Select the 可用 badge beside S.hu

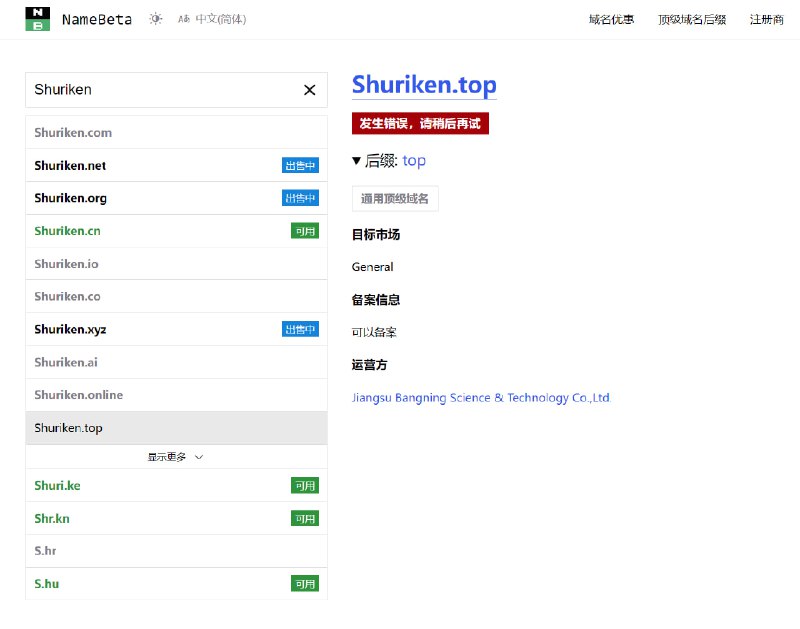304,583
